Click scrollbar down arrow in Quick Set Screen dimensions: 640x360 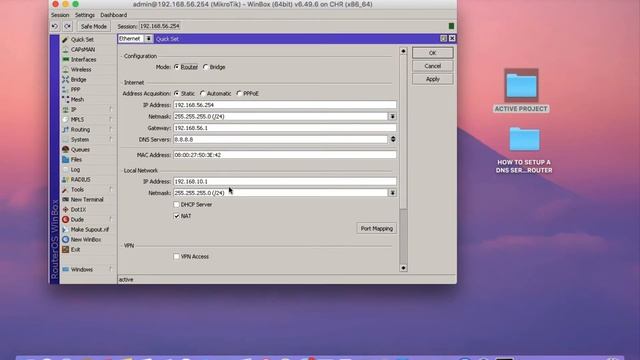pyautogui.click(x=403, y=268)
